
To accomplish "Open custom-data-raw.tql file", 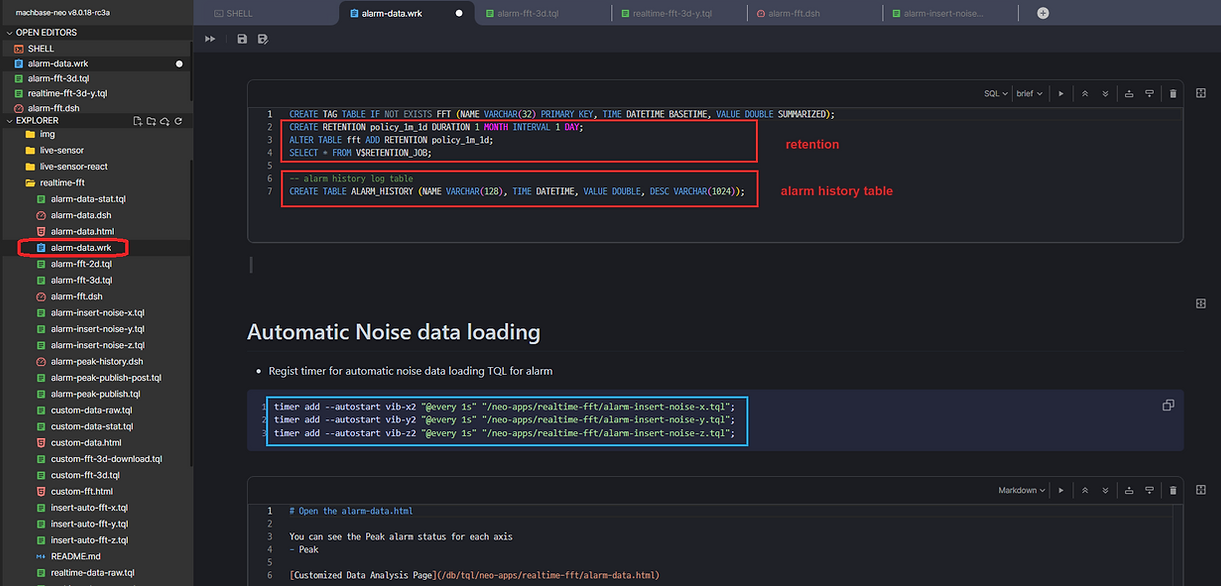I will pyautogui.click(x=91, y=410).
